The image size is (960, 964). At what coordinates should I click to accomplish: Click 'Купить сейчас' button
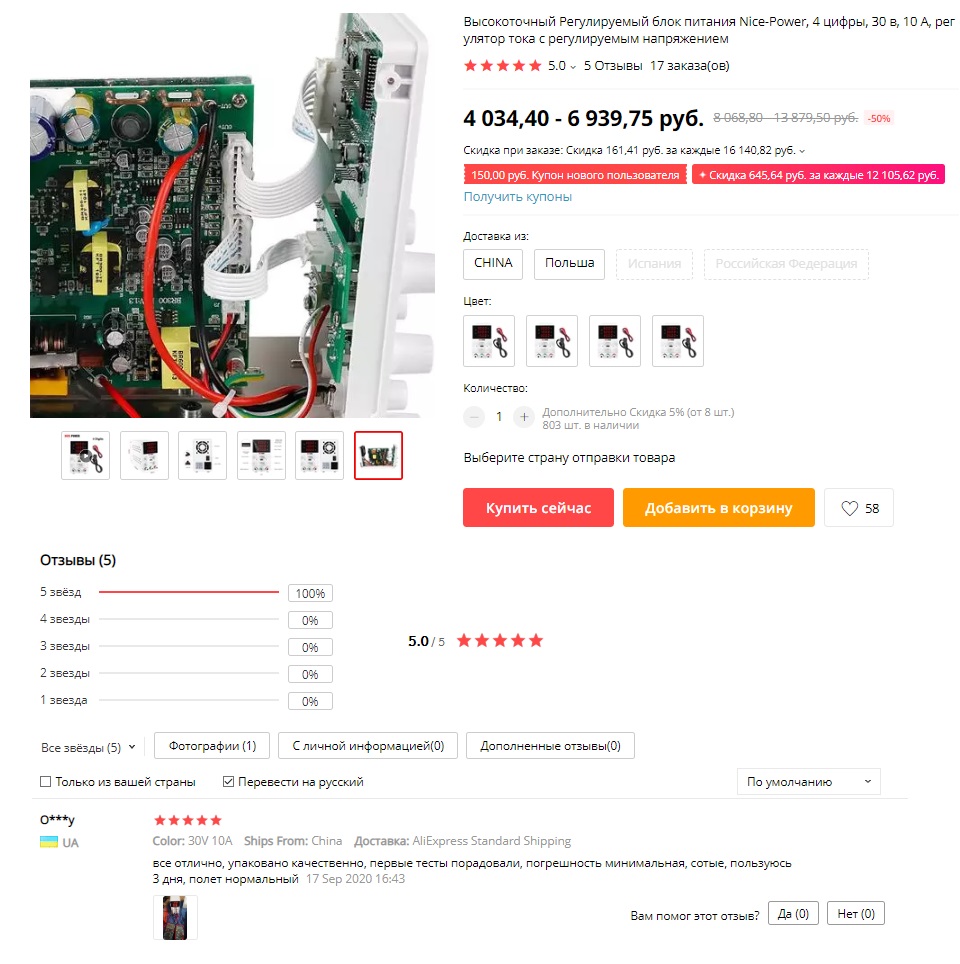click(538, 508)
